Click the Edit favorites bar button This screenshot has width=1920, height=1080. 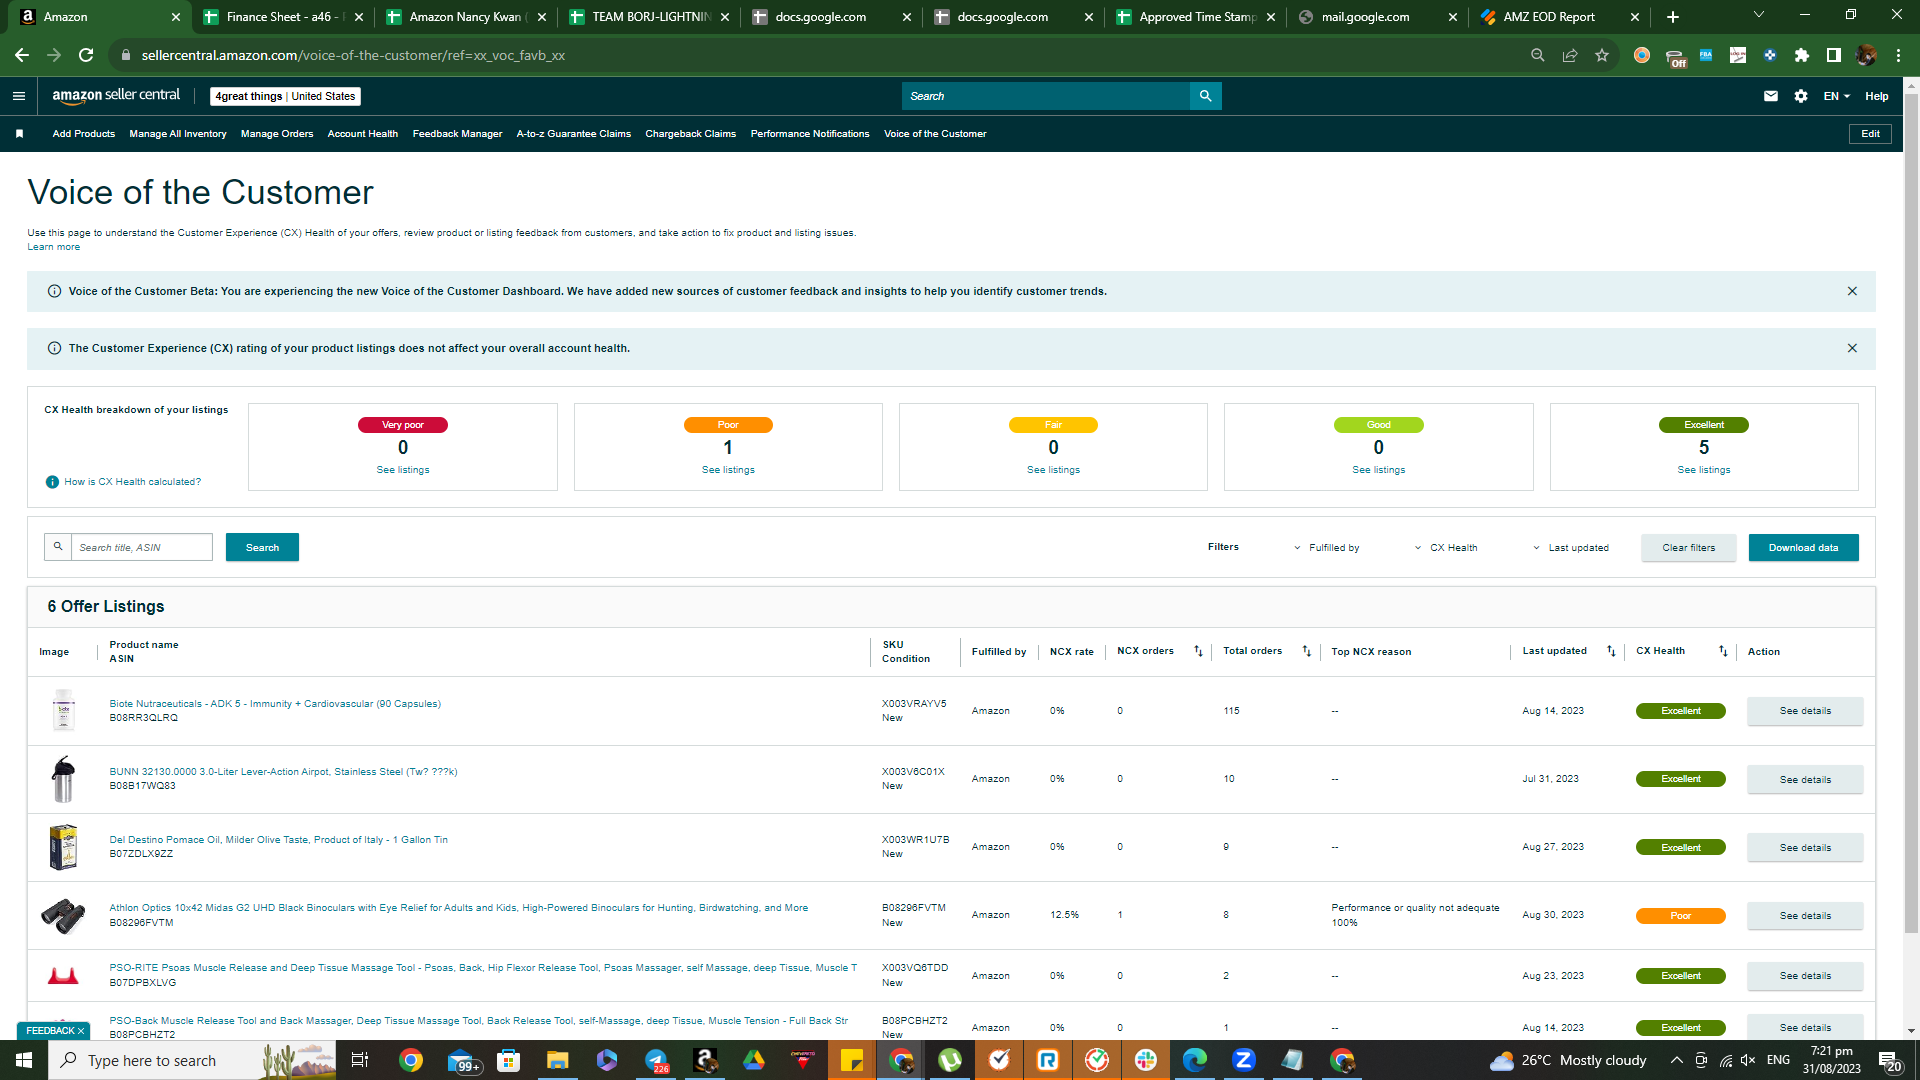click(1870, 134)
